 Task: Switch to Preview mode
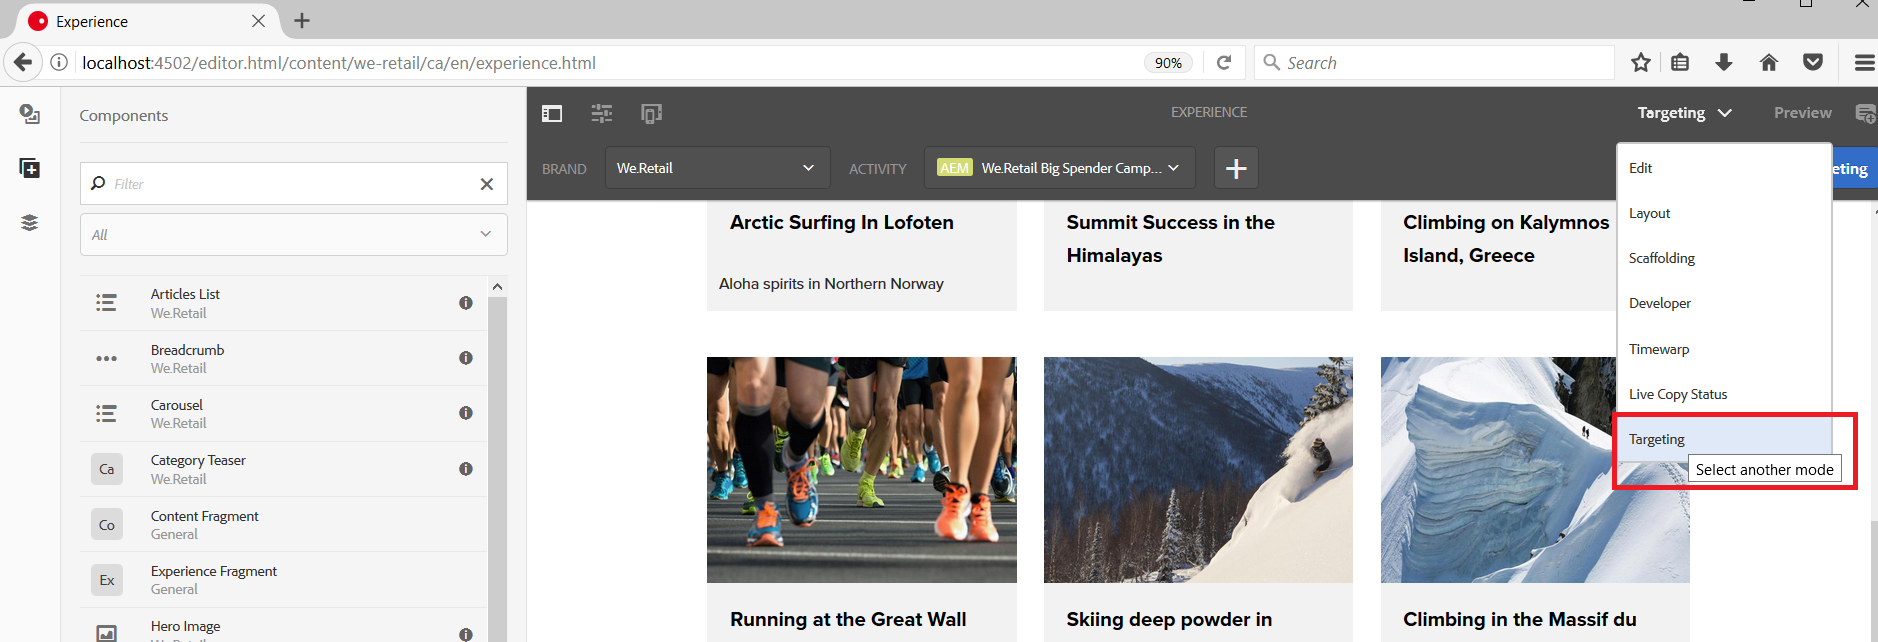click(x=1802, y=113)
